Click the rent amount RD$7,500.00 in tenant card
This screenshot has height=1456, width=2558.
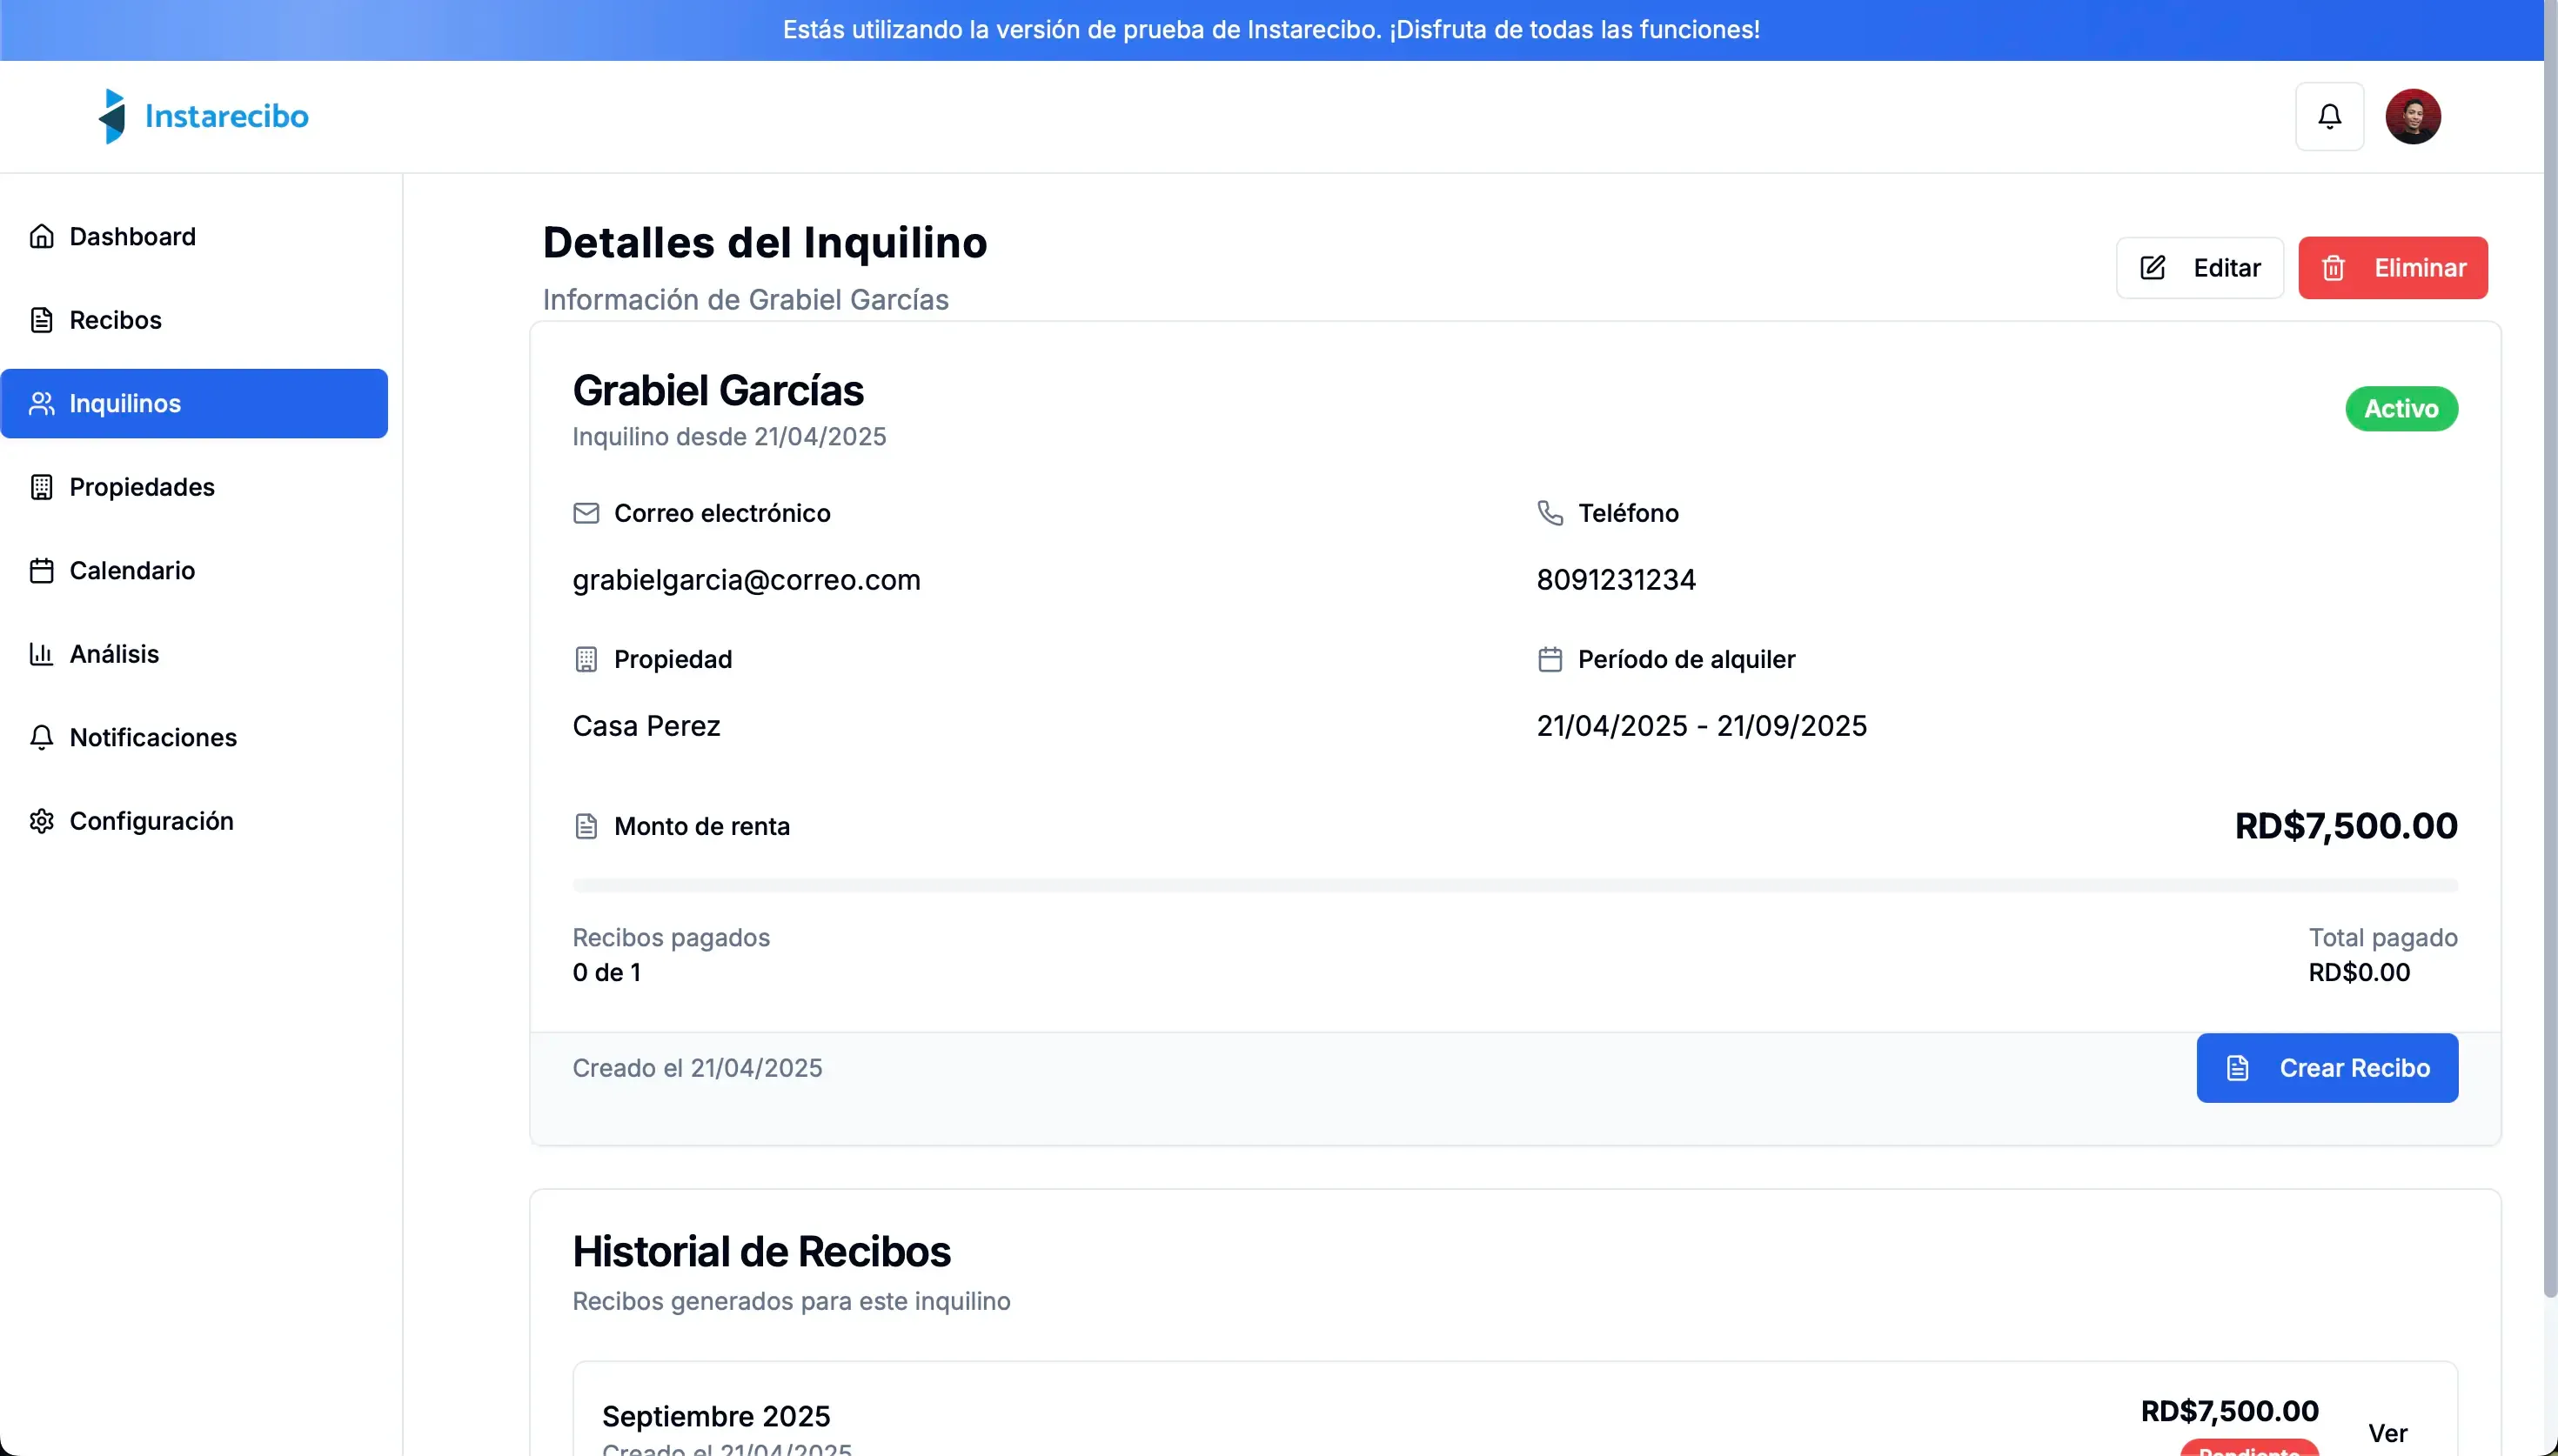[2346, 826]
